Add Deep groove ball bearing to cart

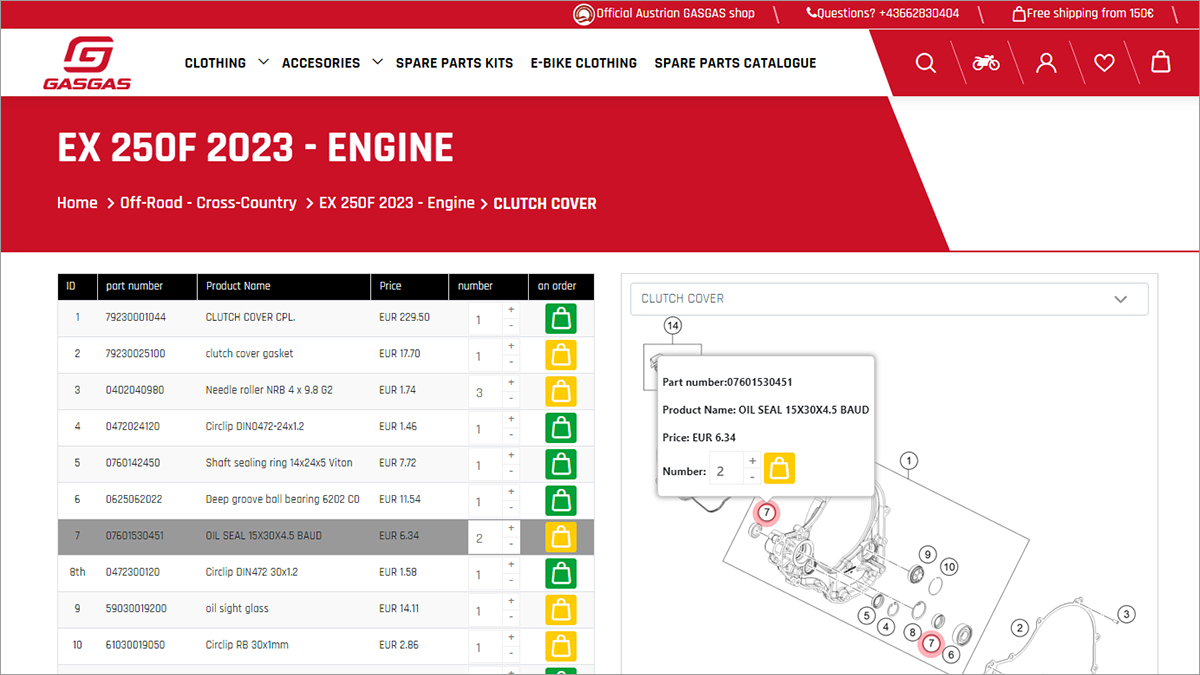point(560,501)
